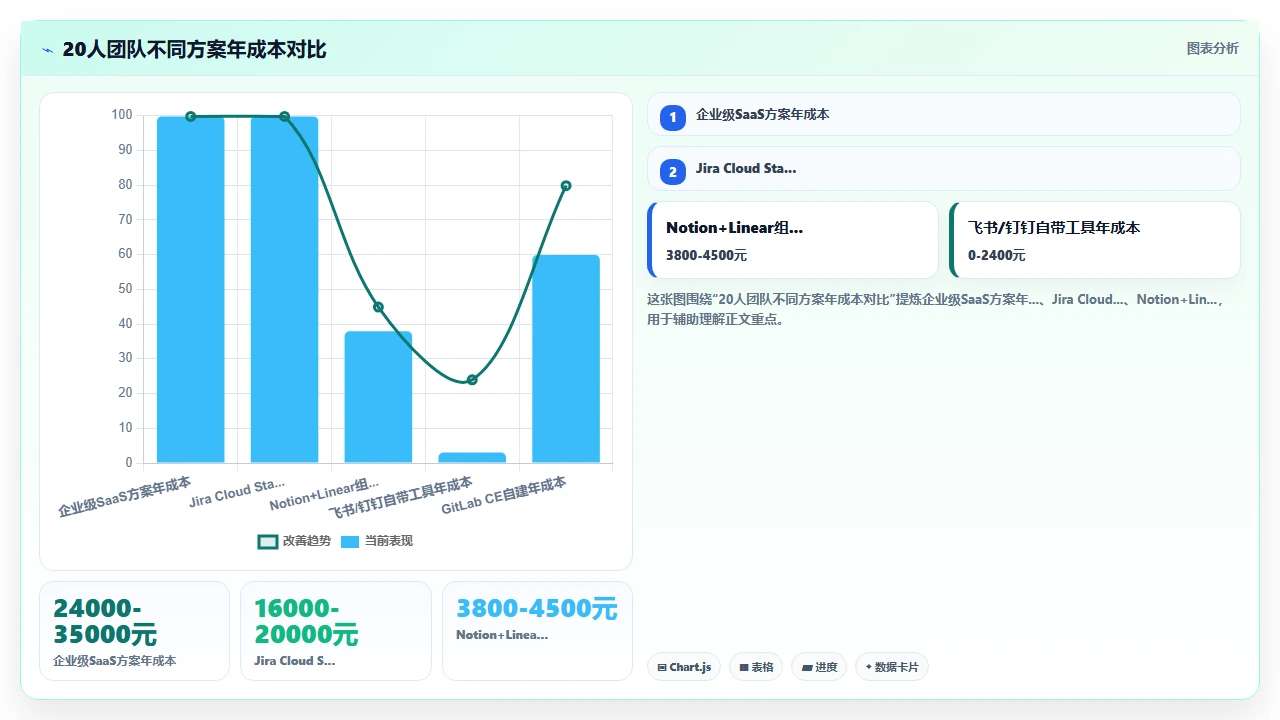The width and height of the screenshot is (1280, 720).
Task: Click the 24000-35000元 stat card
Action: [x=134, y=631]
